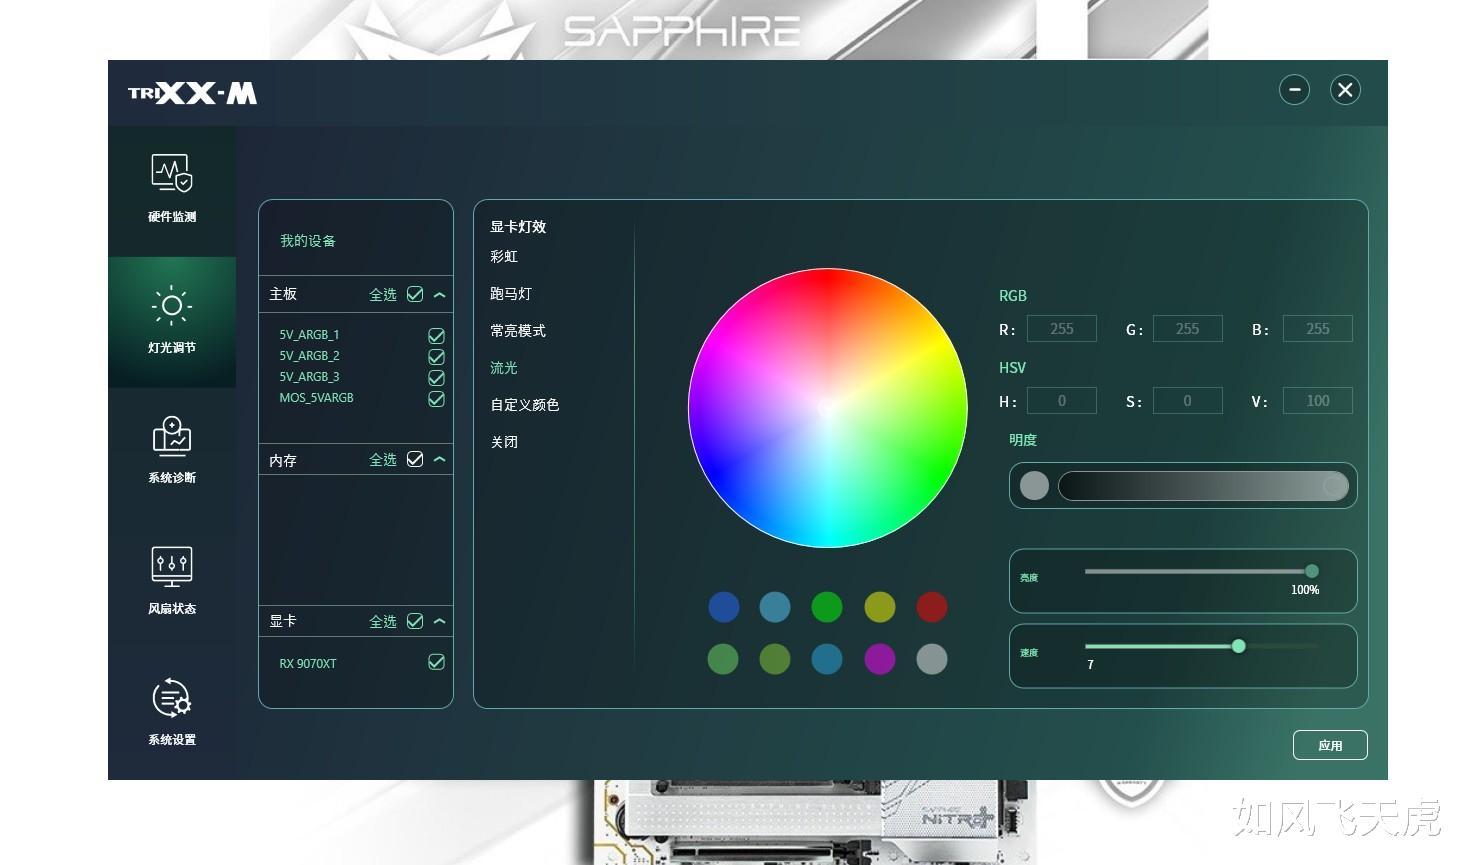Click the H value input field
Screen dimensions: 1463x865
point(1062,401)
